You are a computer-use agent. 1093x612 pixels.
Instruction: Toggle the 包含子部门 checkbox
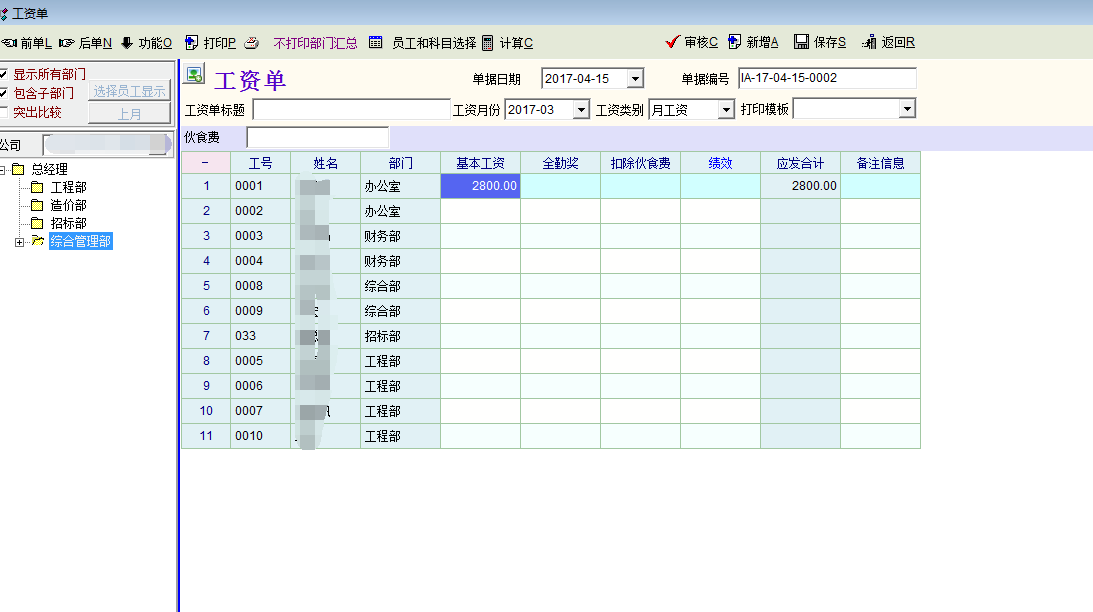(x=4, y=93)
